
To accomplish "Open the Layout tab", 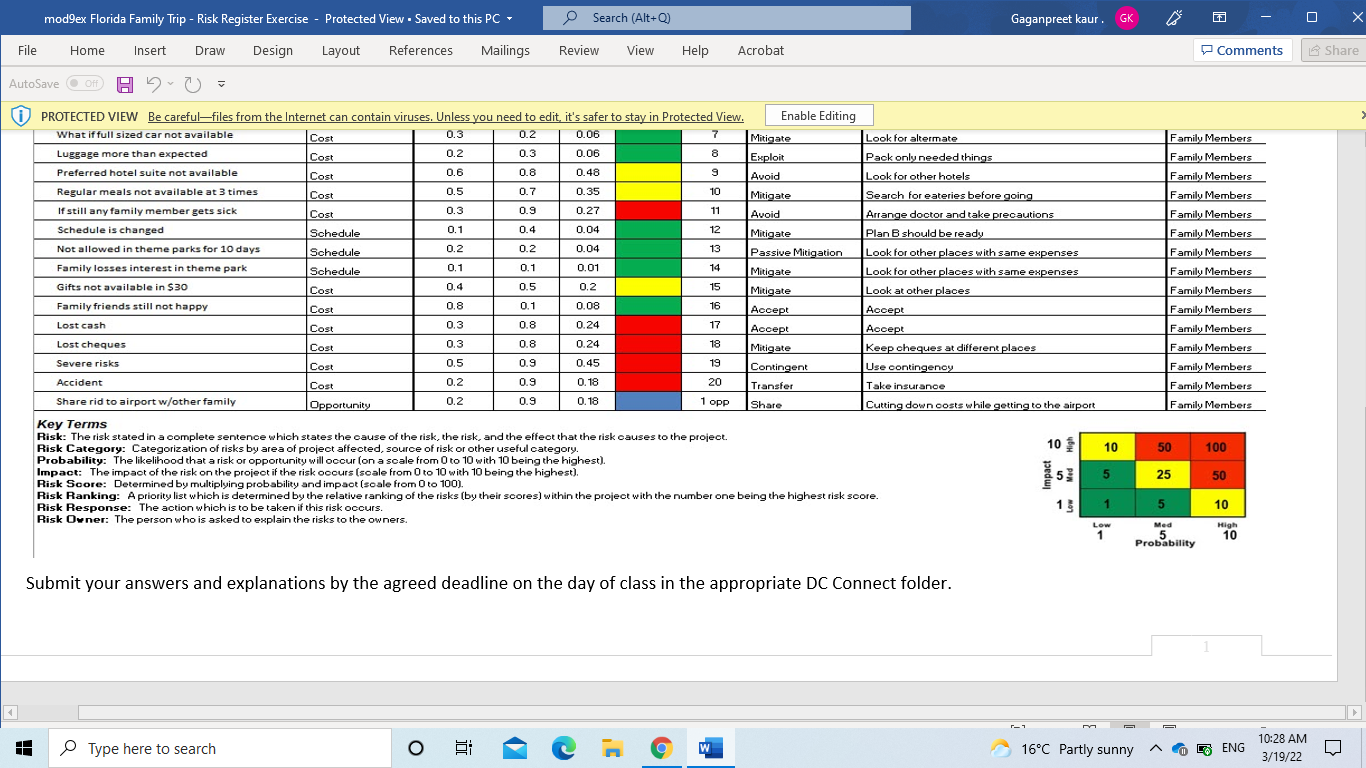I will pos(341,50).
